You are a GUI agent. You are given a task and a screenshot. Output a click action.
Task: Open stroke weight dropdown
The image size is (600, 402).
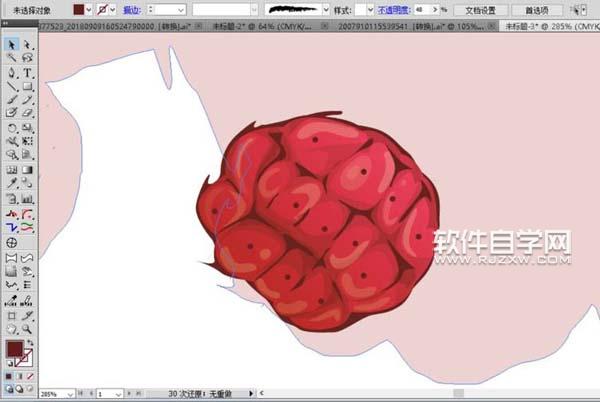click(181, 10)
